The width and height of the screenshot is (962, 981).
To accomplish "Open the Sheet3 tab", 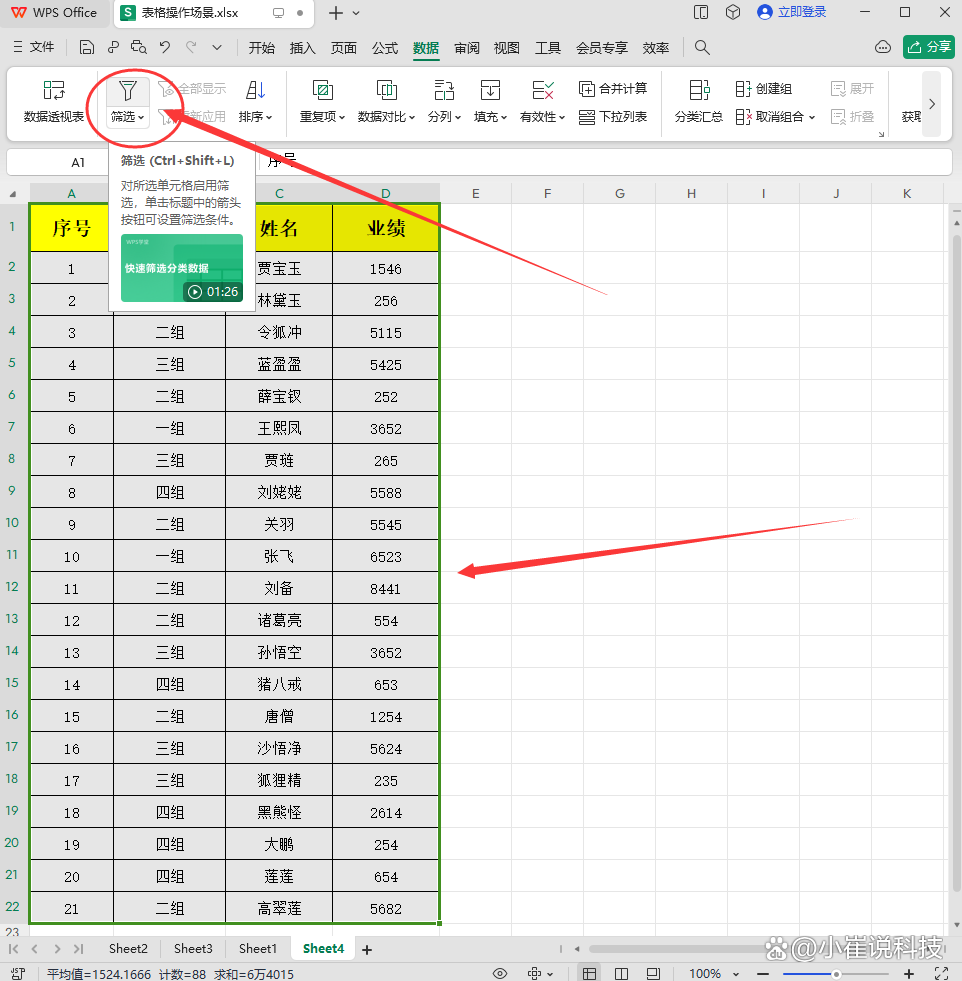I will (x=193, y=948).
